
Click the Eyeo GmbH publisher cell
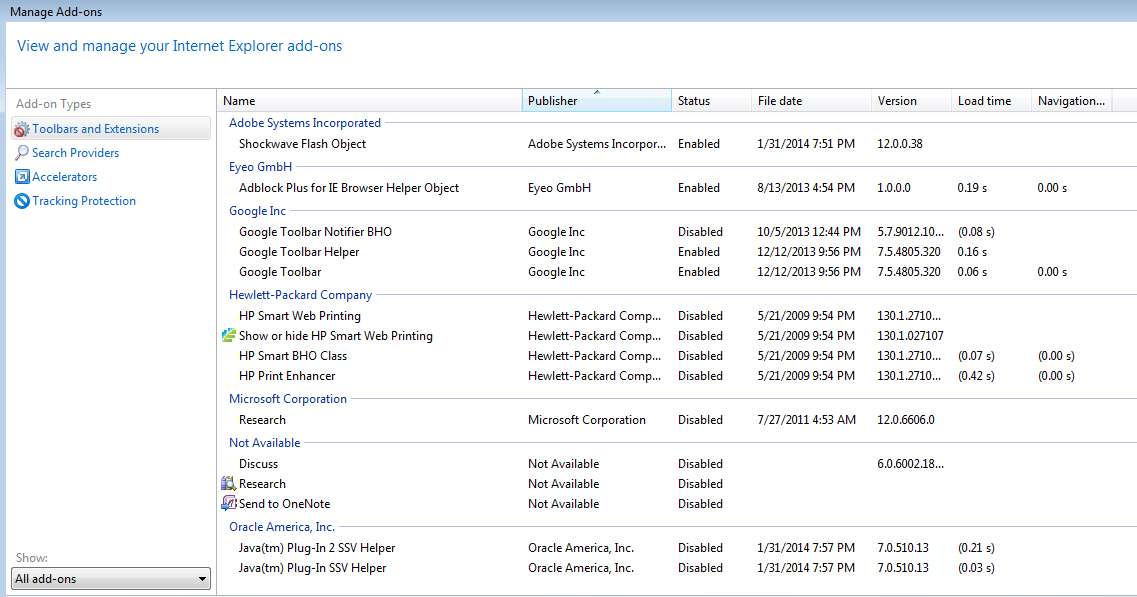coord(559,188)
